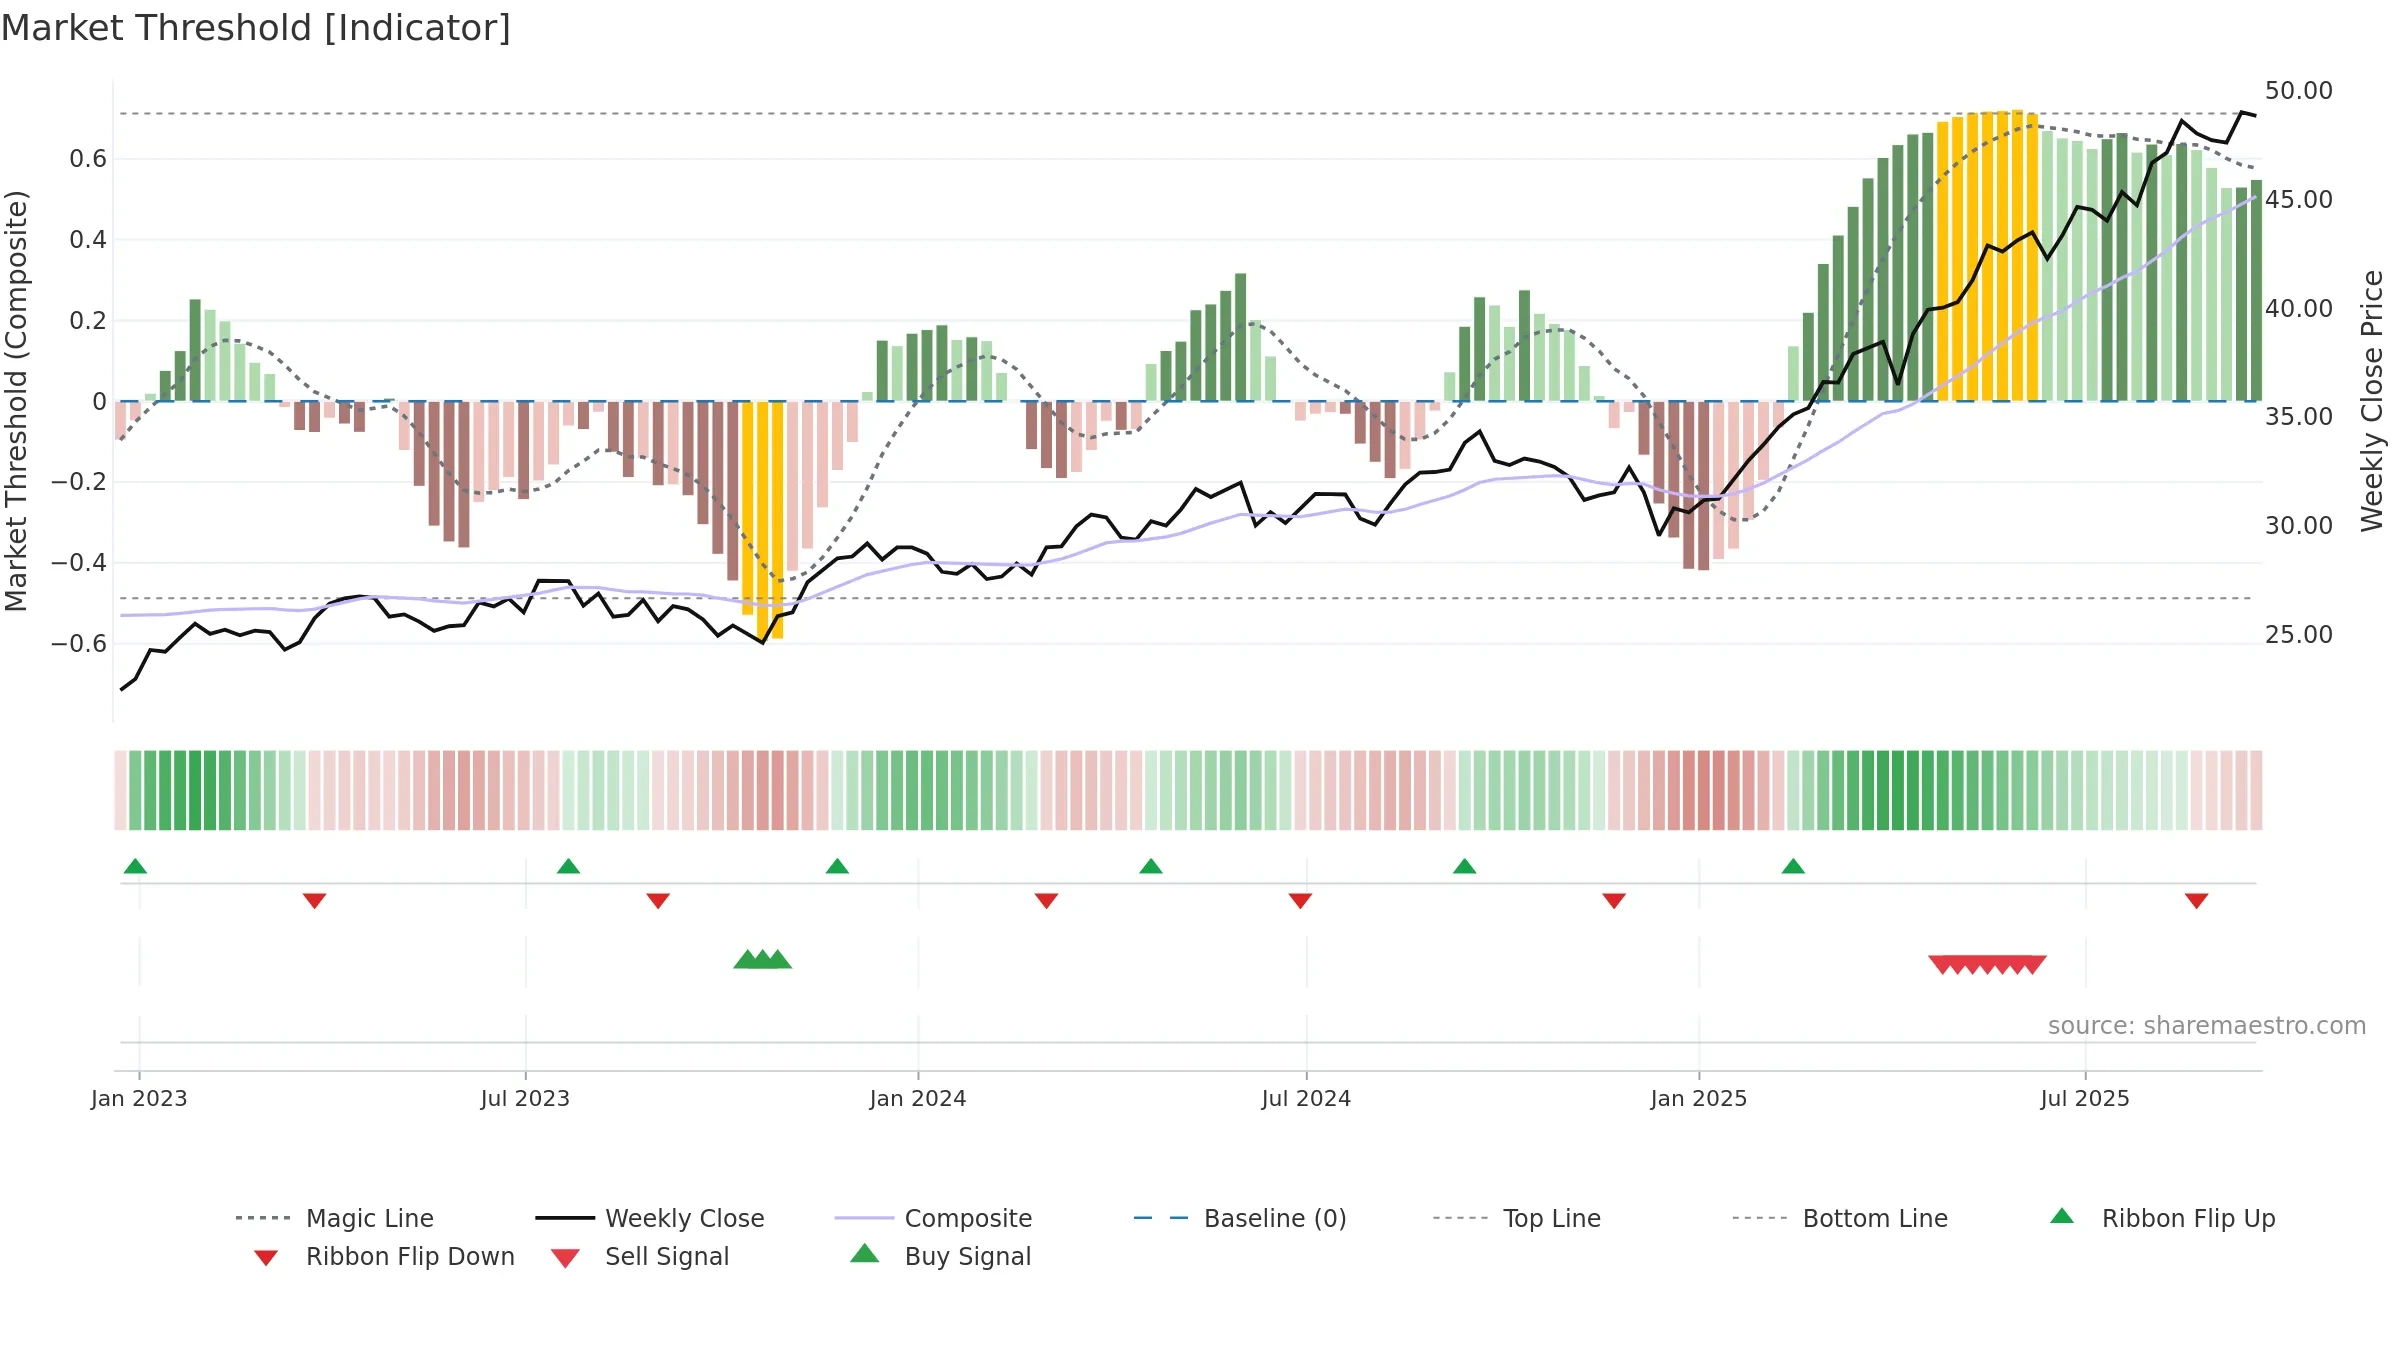Click the Ribbon Flip Up marker after Jul 2023

pos(568,866)
